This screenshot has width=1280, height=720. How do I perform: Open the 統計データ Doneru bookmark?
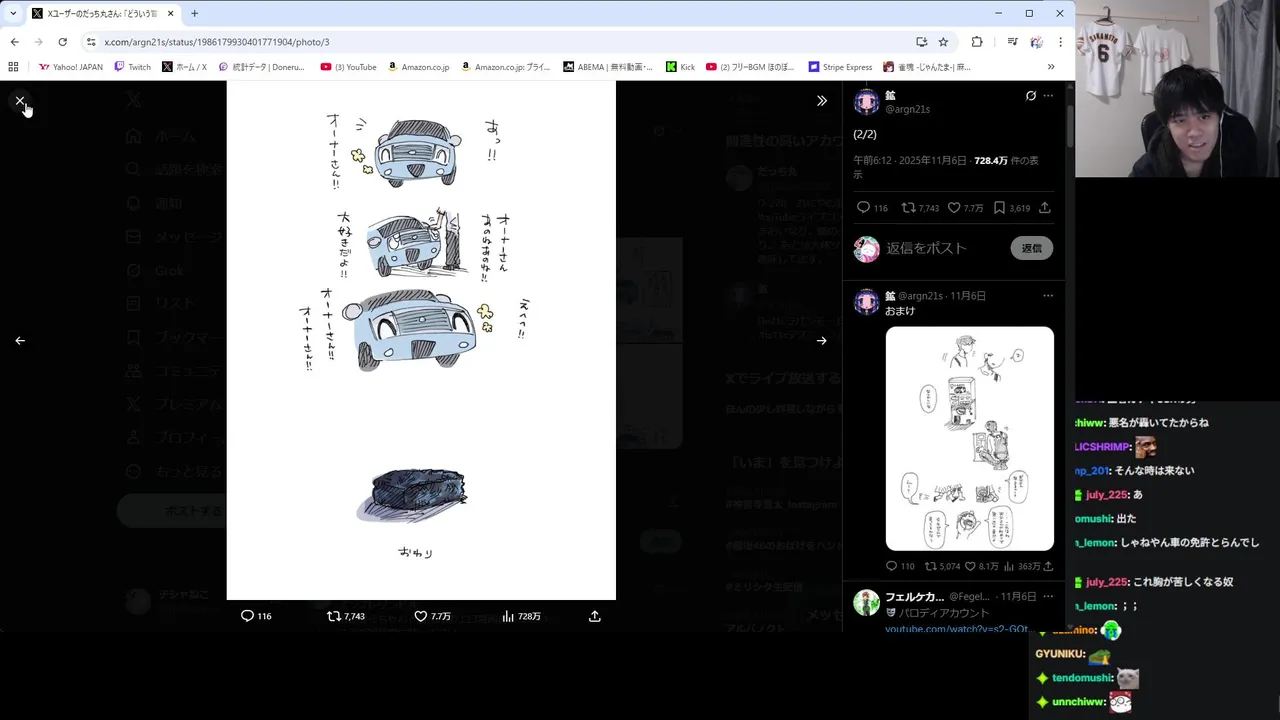pyautogui.click(x=261, y=67)
